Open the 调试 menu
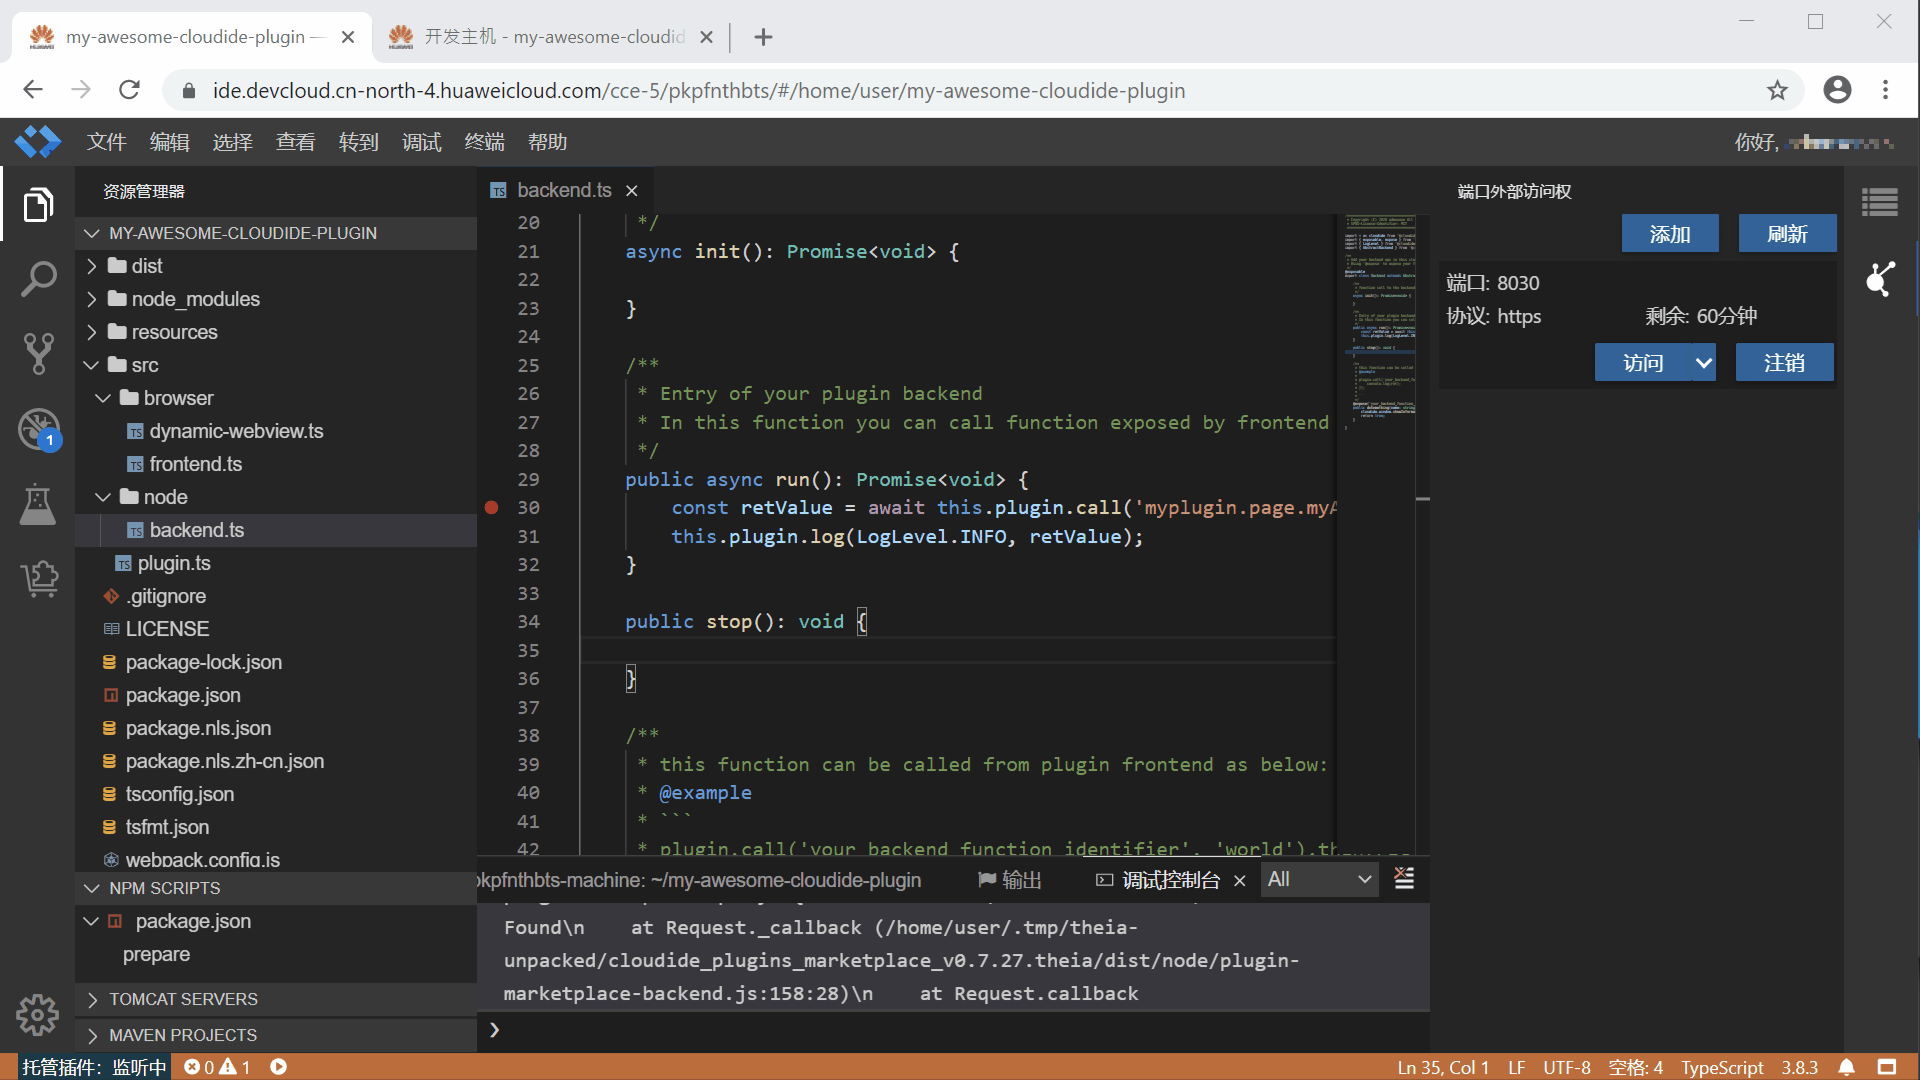Image resolution: width=1920 pixels, height=1080 pixels. click(421, 142)
